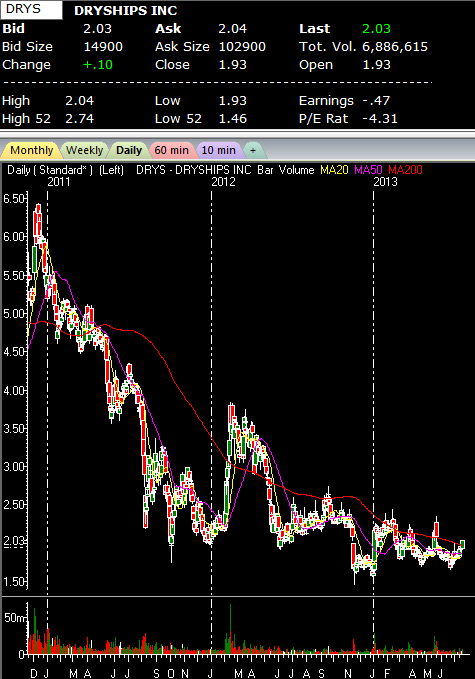Click the green Change value +.10
This screenshot has width=475, height=679.
click(98, 65)
